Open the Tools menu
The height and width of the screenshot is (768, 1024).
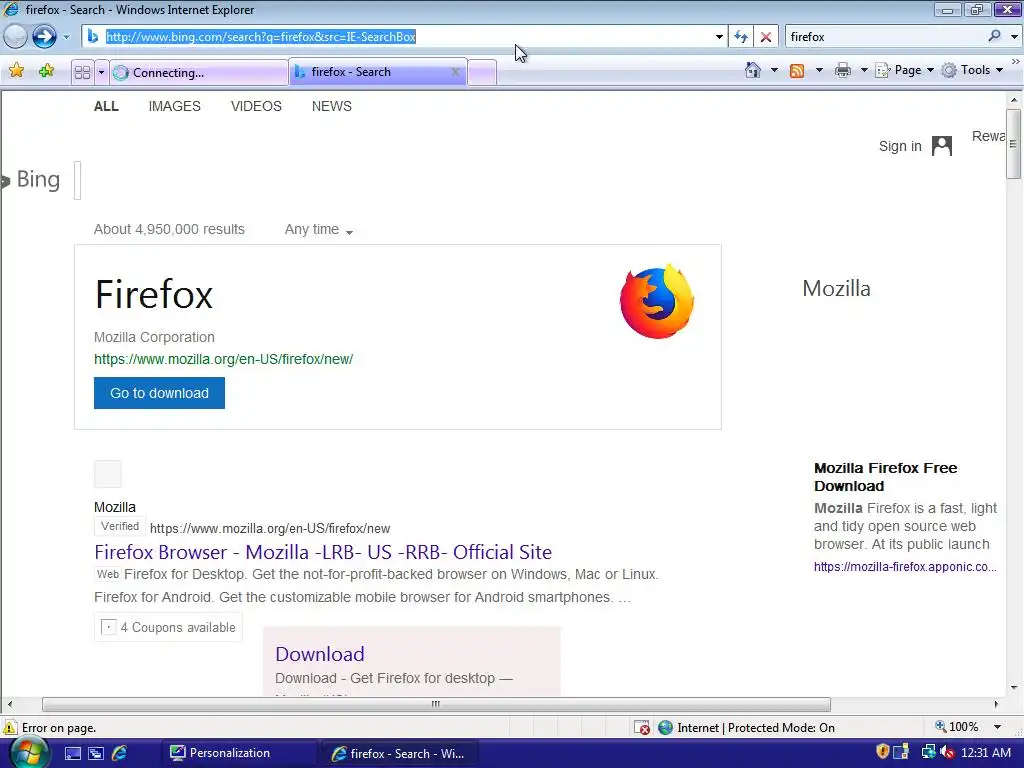click(x=972, y=70)
